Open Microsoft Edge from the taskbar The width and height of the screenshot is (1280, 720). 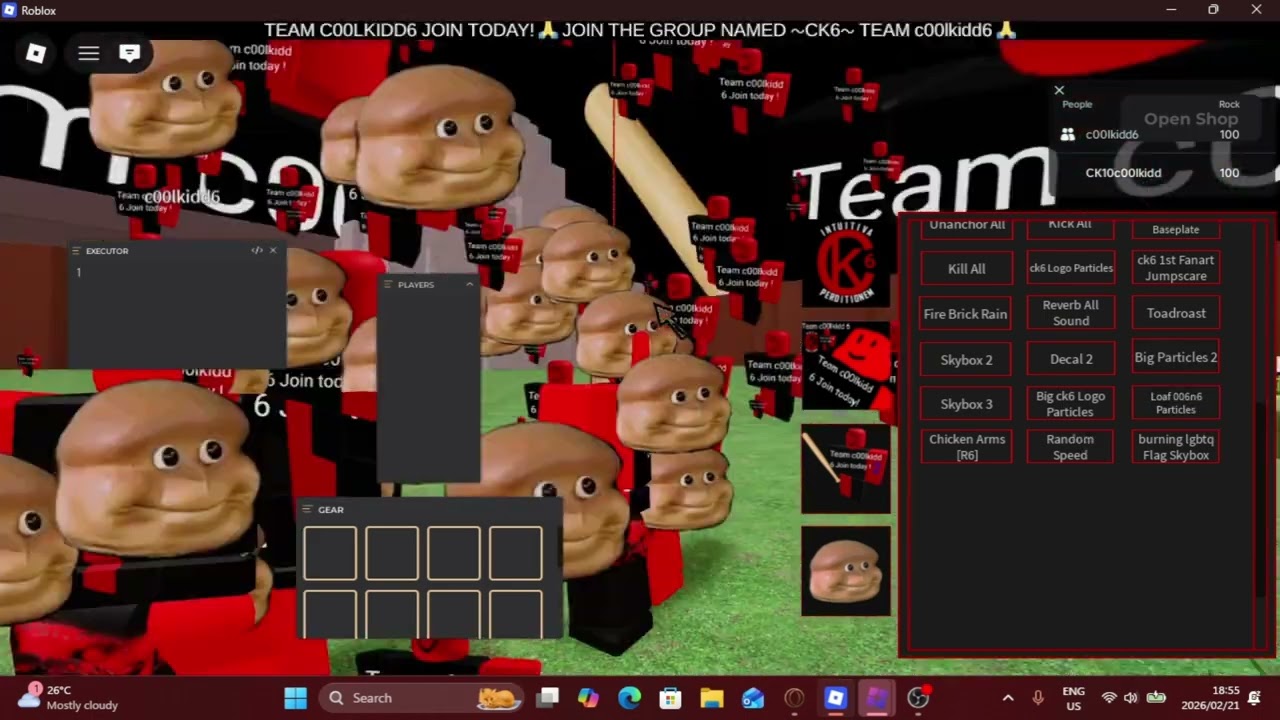(630, 698)
